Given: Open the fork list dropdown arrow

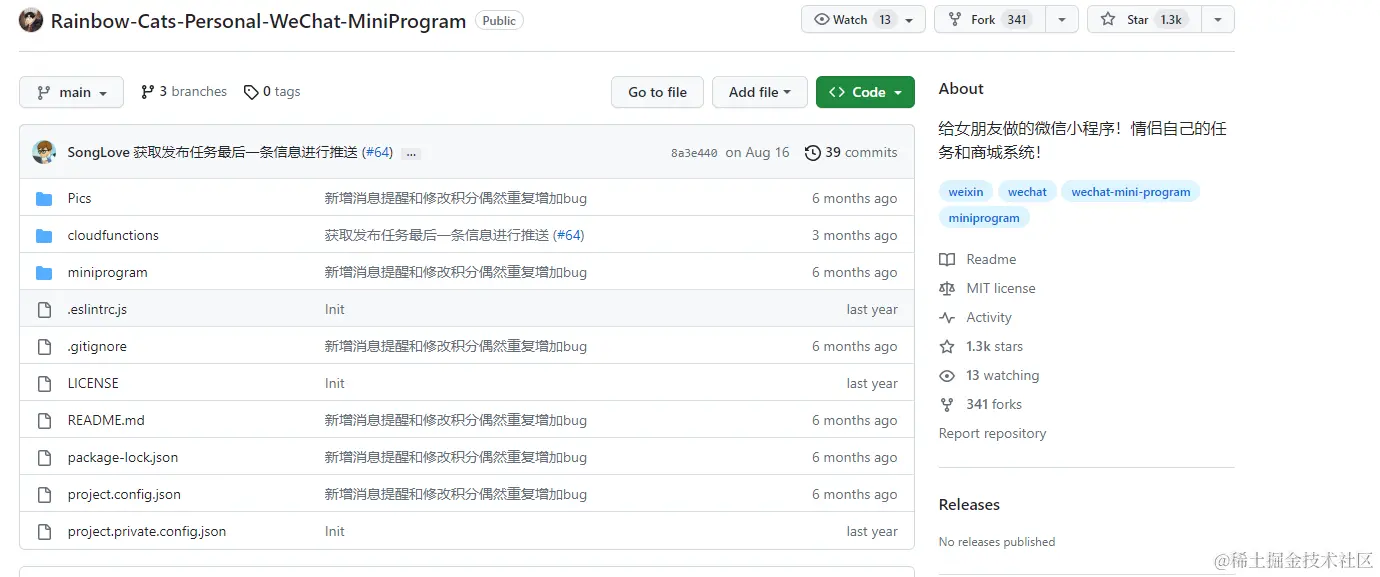Looking at the screenshot, I should (1062, 19).
